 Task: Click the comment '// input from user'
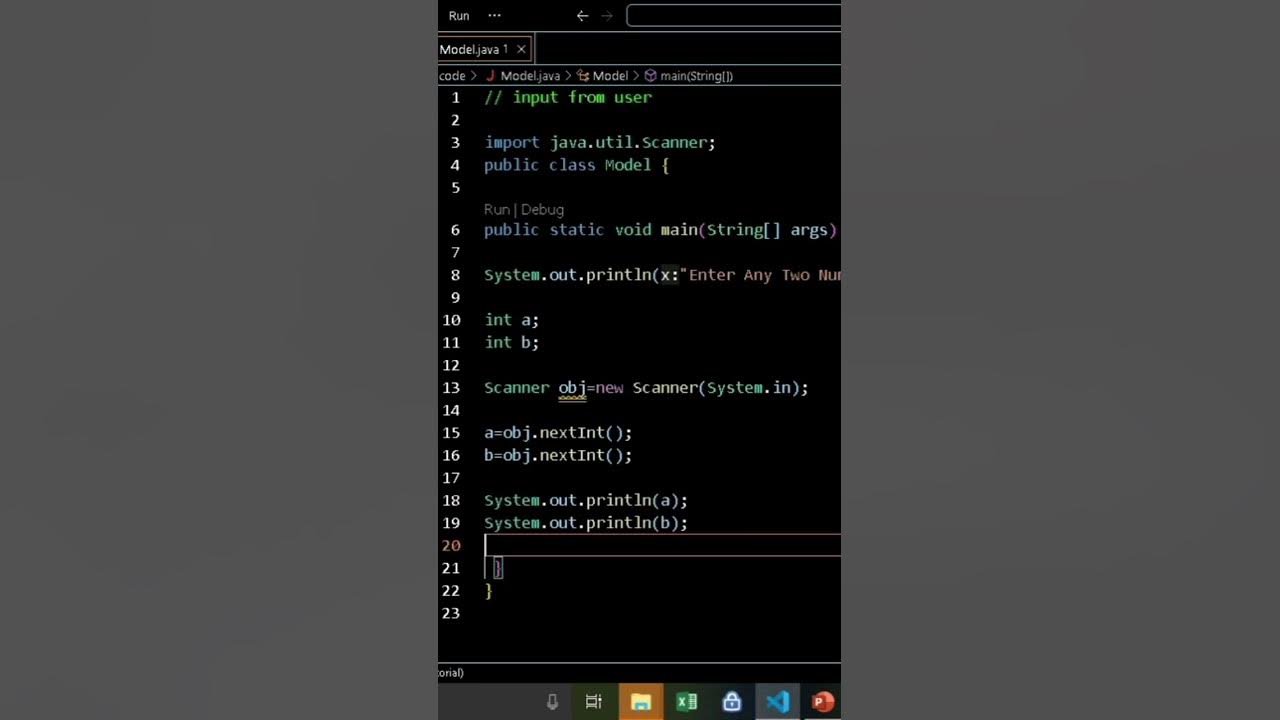click(x=568, y=97)
